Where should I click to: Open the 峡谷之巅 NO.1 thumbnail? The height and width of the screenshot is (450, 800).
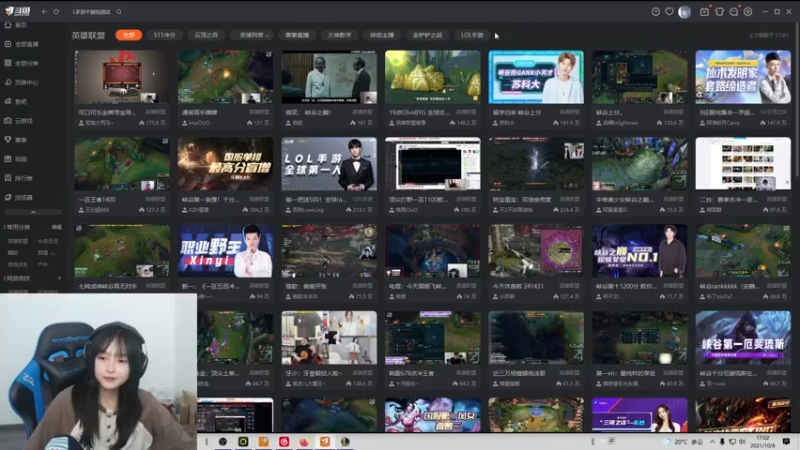[639, 251]
